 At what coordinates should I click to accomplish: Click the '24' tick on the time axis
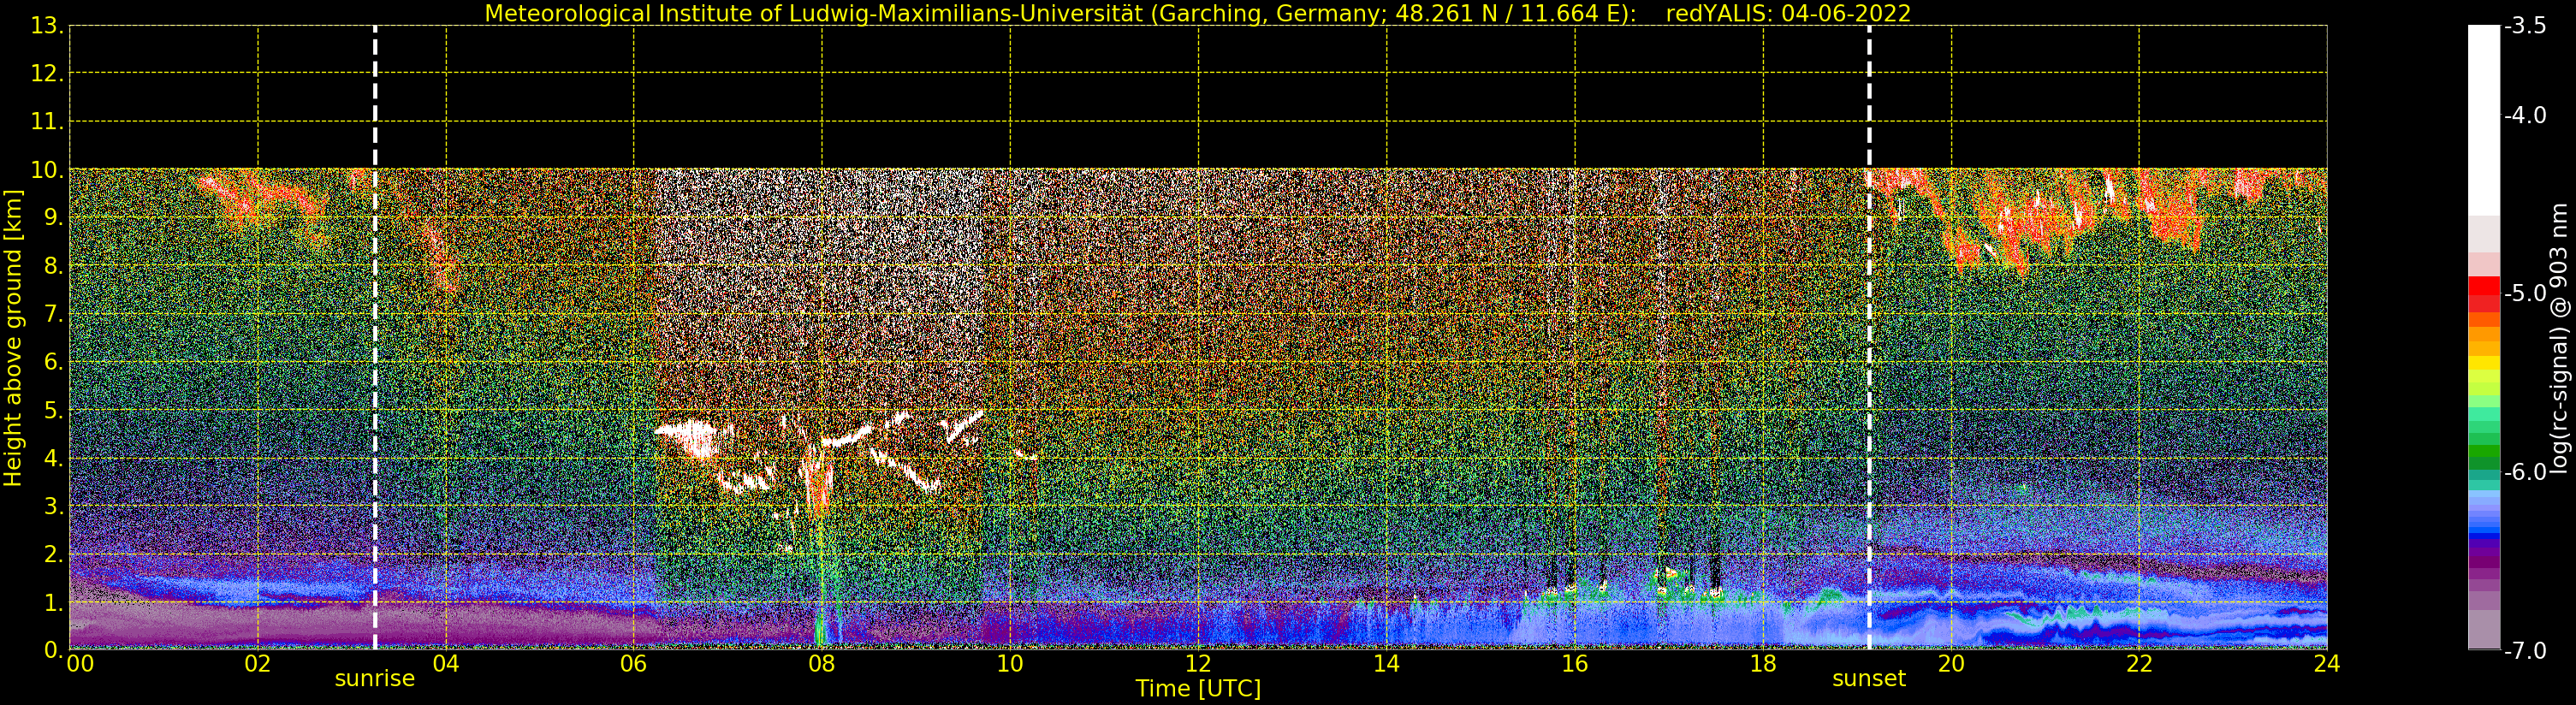coord(2327,663)
